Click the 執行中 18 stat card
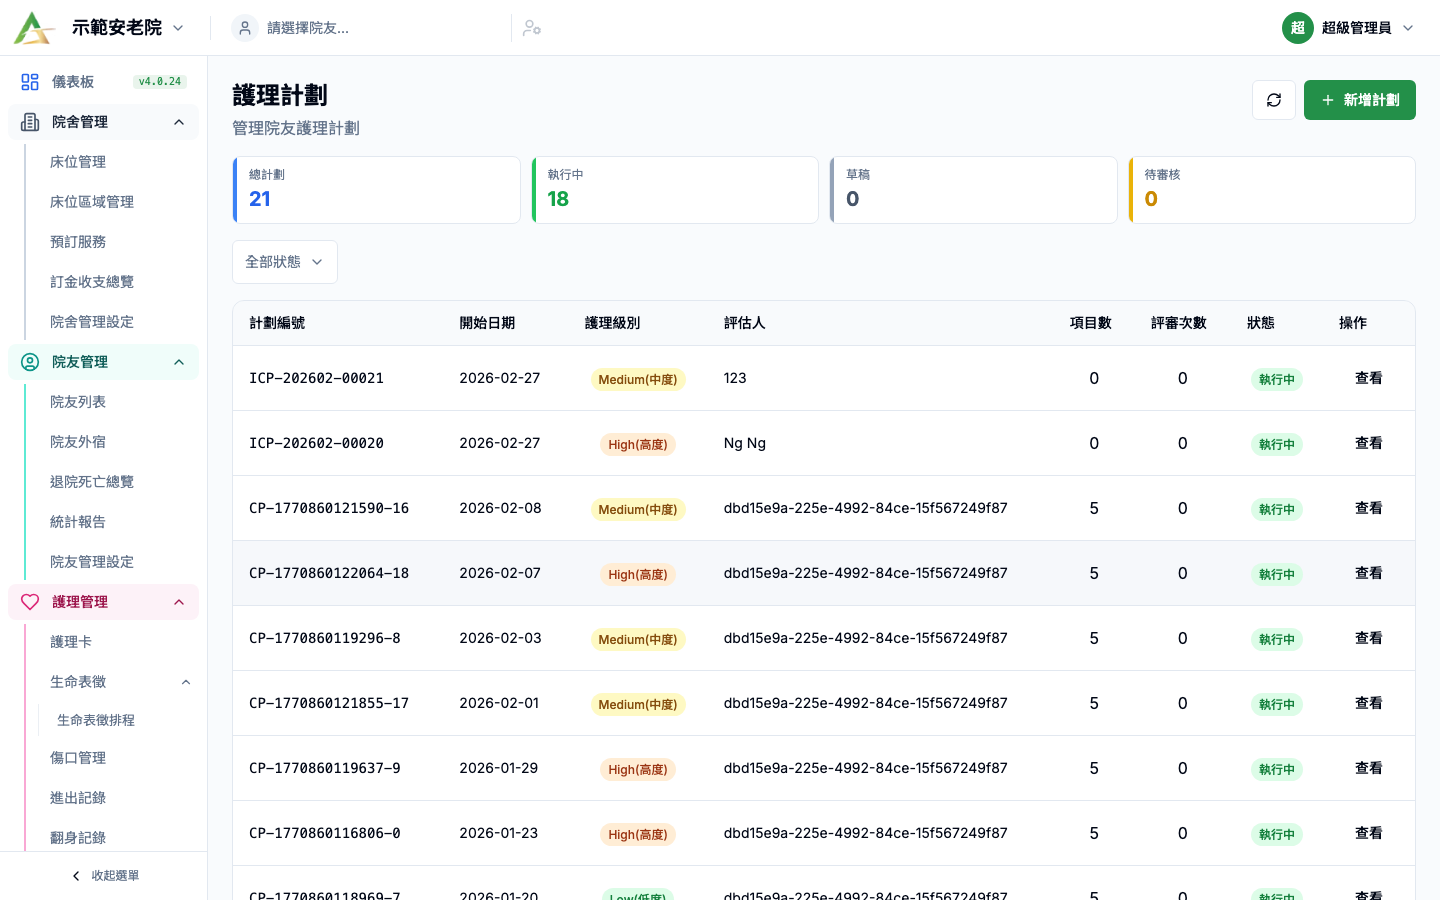1440x900 pixels. 675,190
